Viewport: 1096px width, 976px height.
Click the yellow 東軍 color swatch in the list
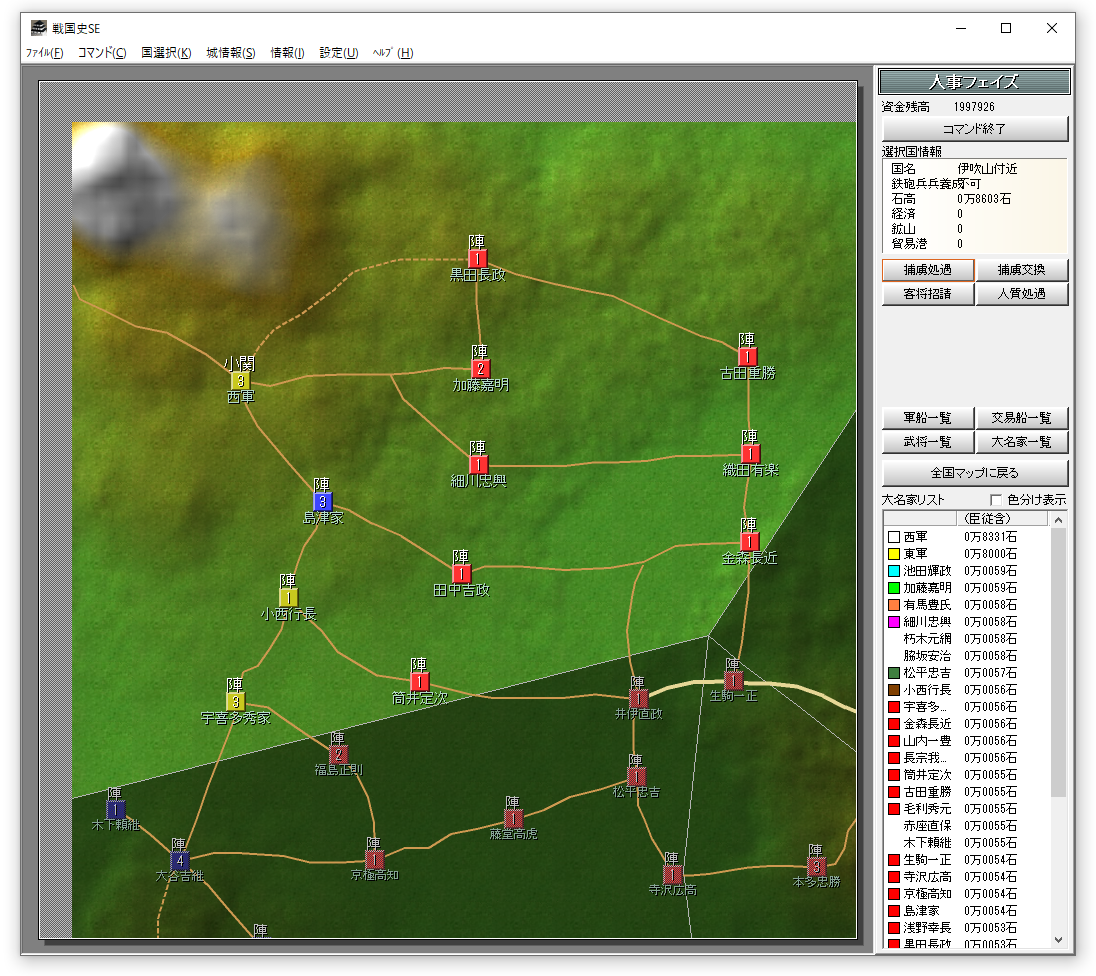pos(894,554)
